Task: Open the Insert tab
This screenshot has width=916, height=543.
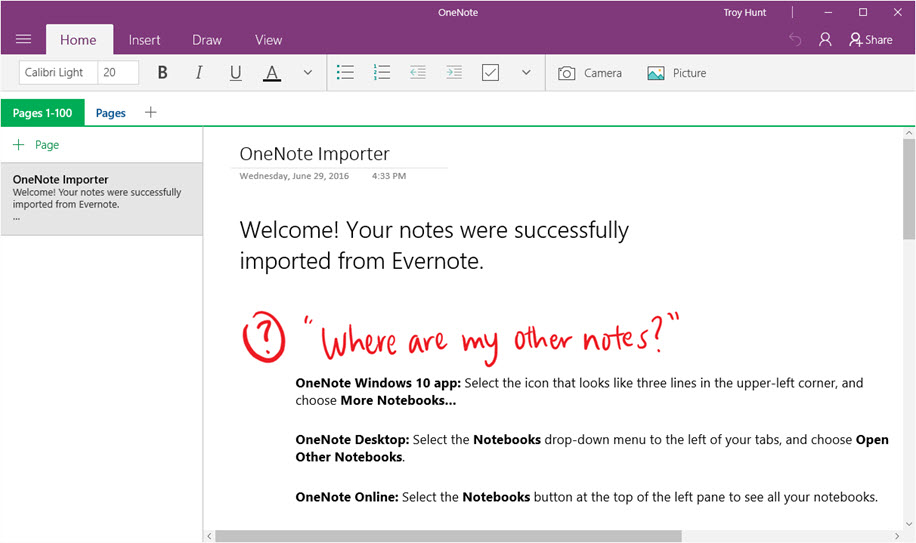Action: tap(144, 40)
